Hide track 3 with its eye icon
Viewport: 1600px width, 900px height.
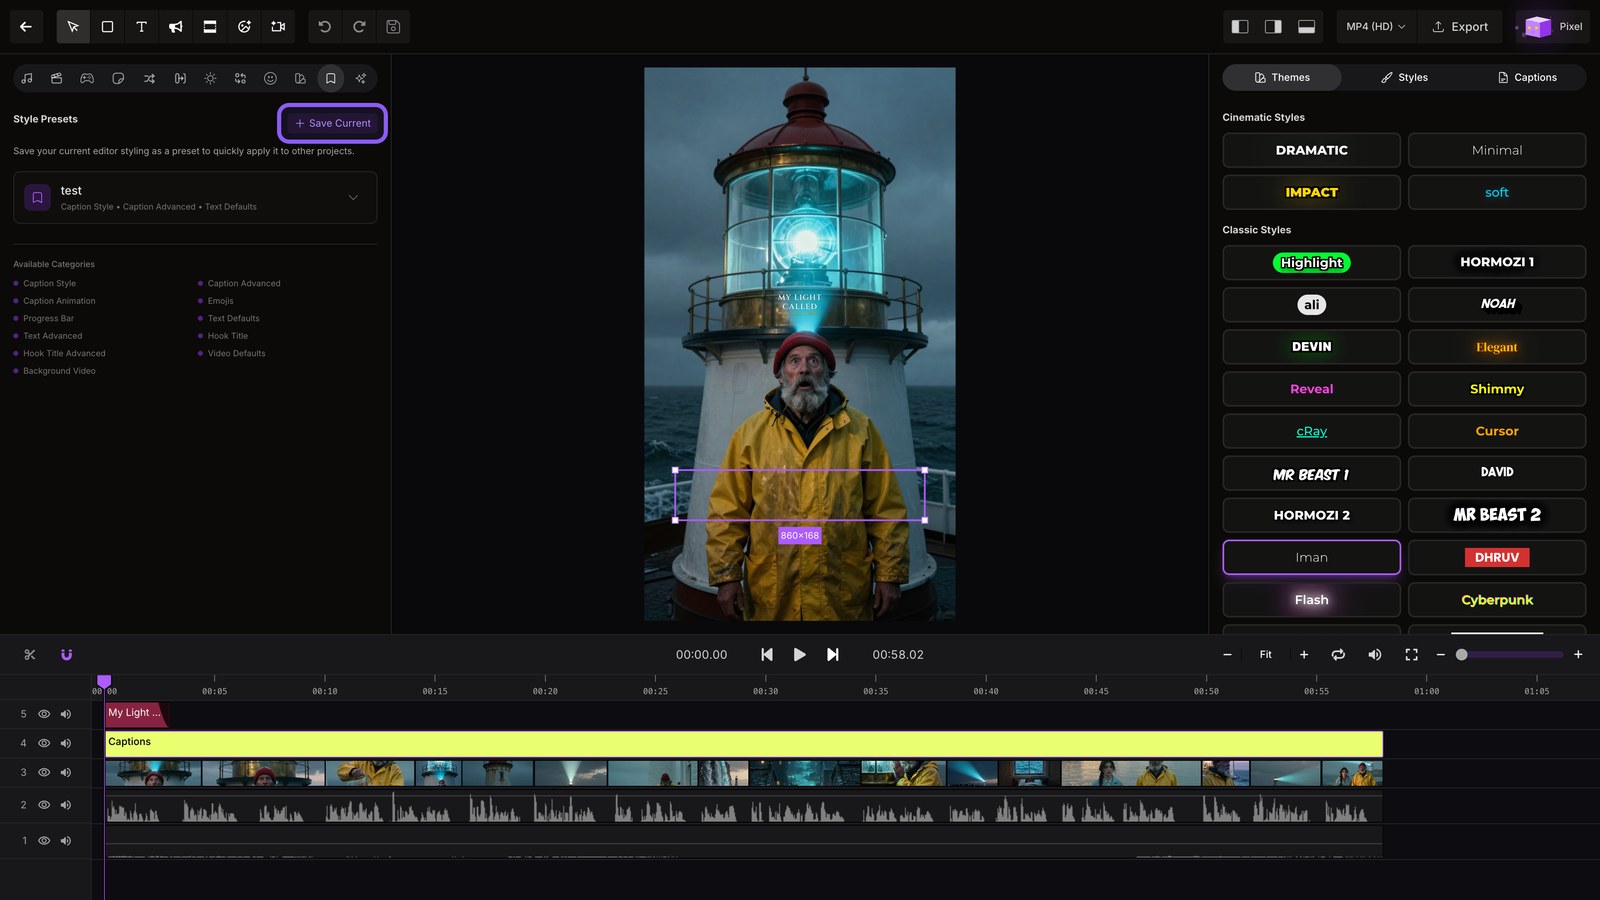44,773
